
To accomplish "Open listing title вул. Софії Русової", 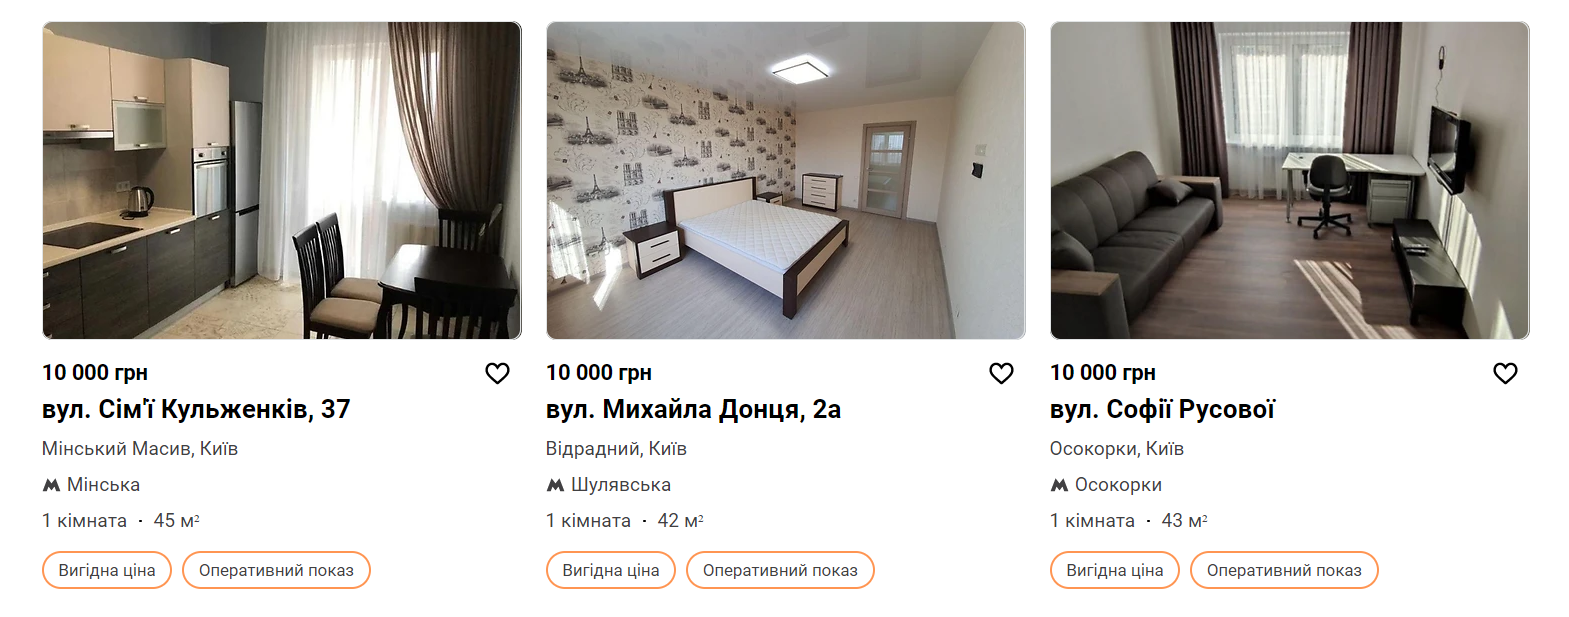I will tap(1162, 409).
